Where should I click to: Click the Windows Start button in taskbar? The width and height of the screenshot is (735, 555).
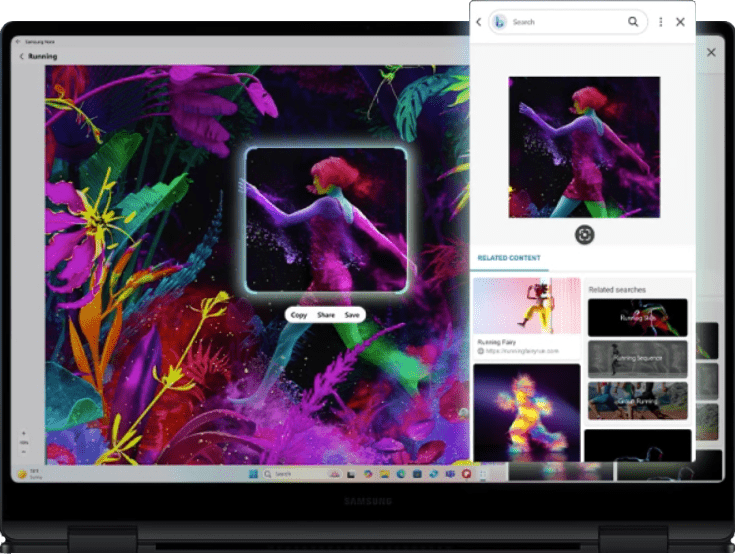pos(253,473)
